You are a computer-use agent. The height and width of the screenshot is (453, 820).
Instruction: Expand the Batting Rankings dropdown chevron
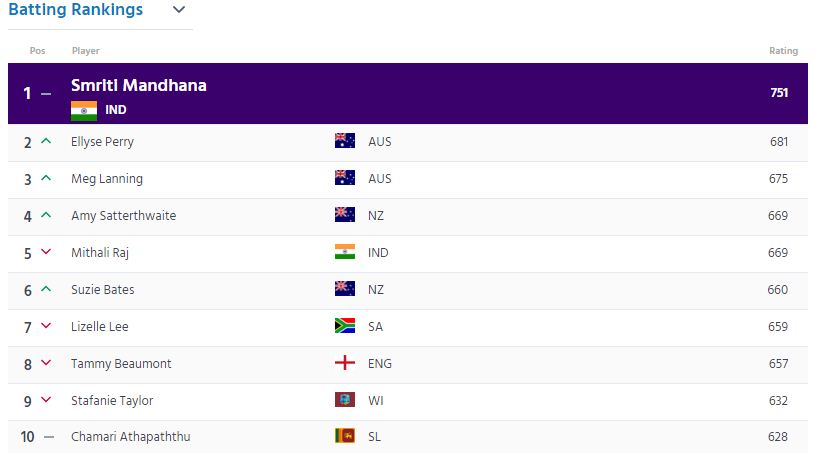(x=179, y=9)
